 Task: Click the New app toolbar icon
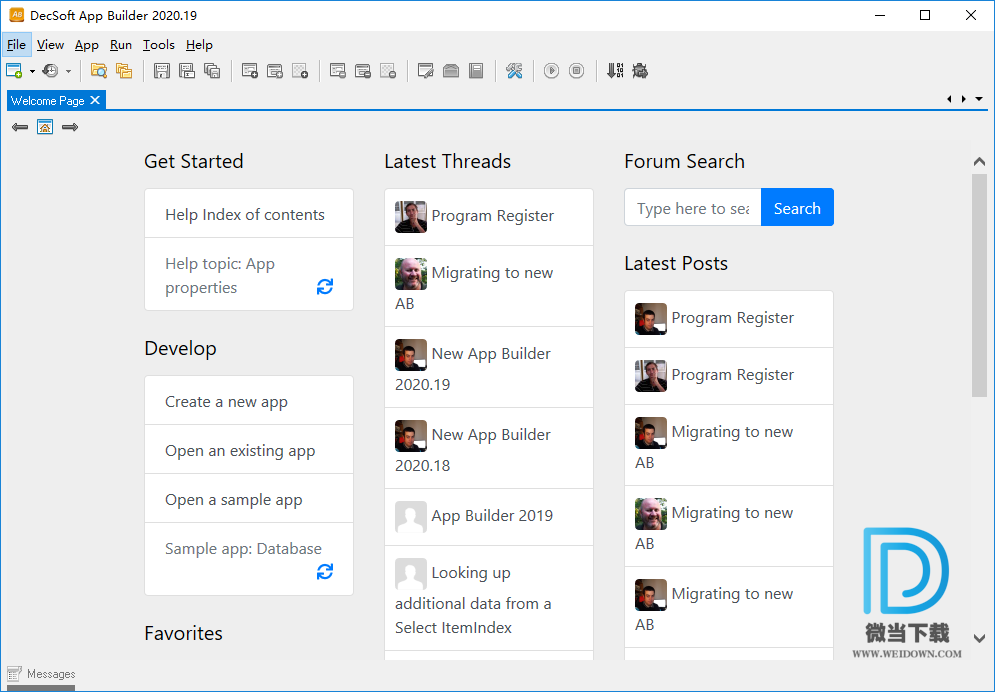coord(14,70)
